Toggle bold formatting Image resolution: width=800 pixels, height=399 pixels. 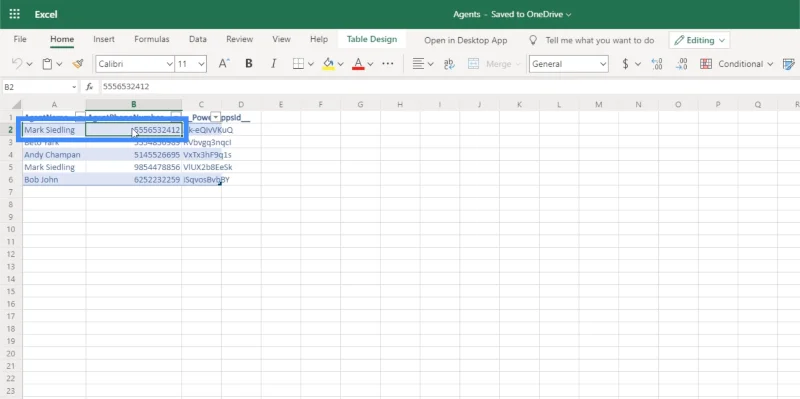[249, 64]
